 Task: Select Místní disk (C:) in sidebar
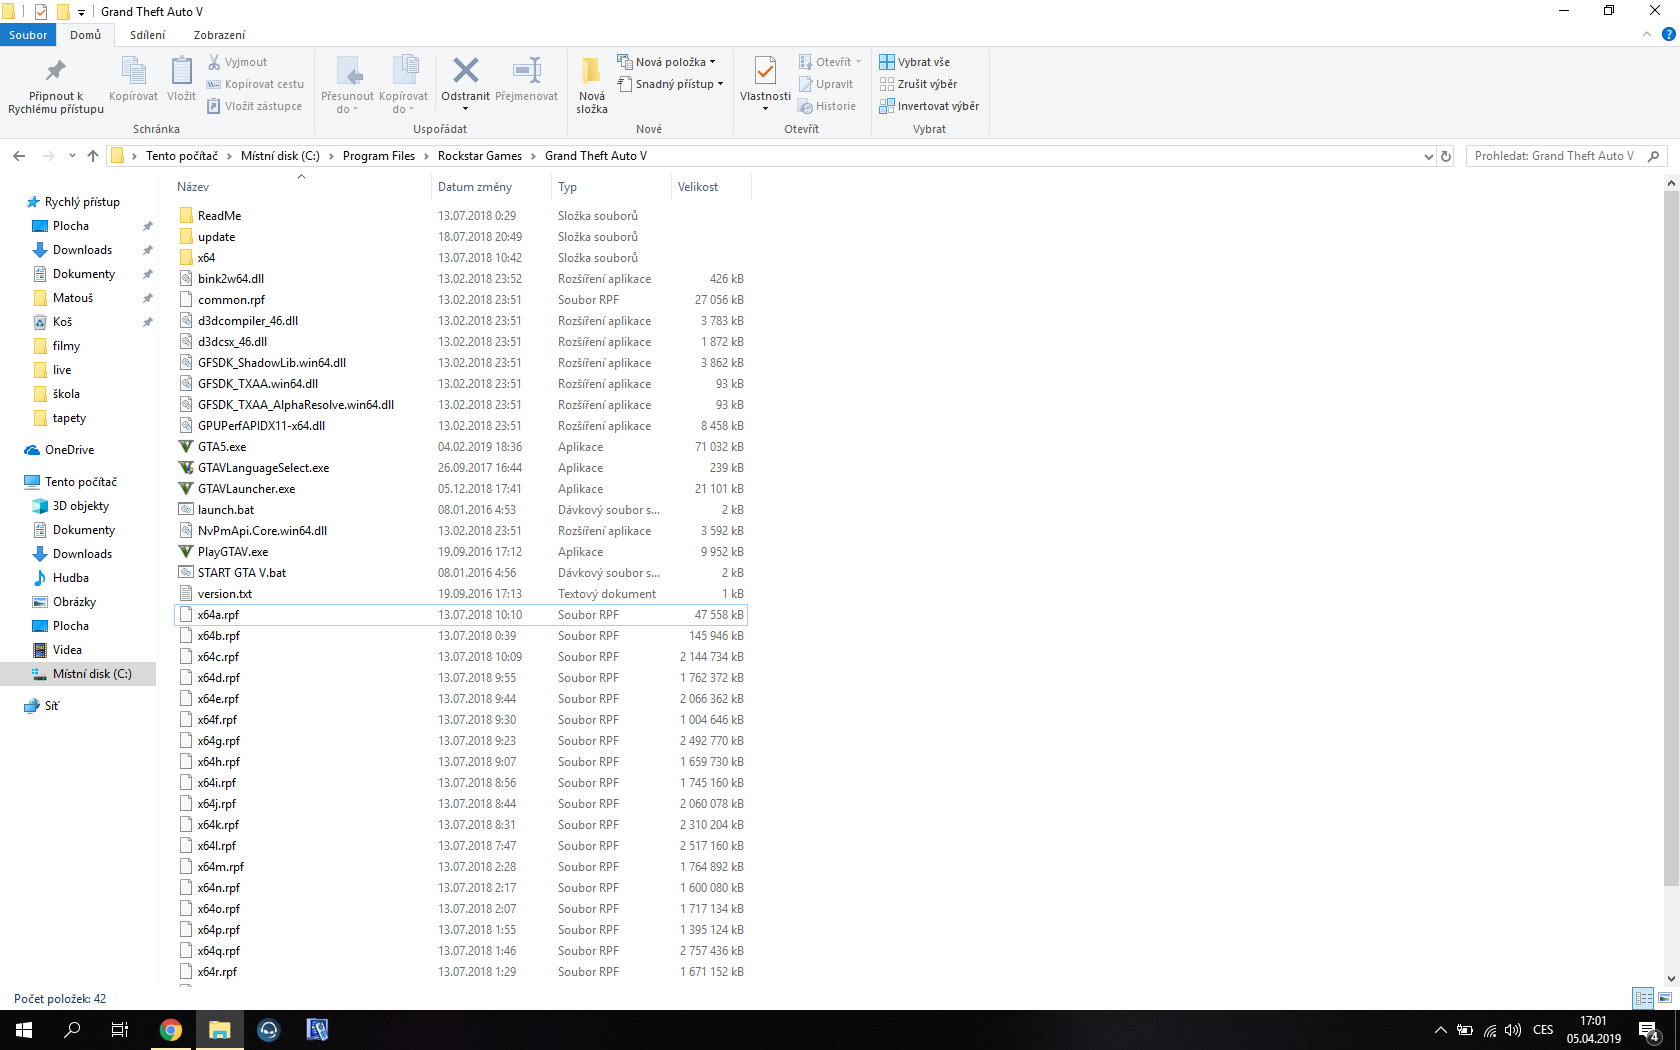pos(80,674)
